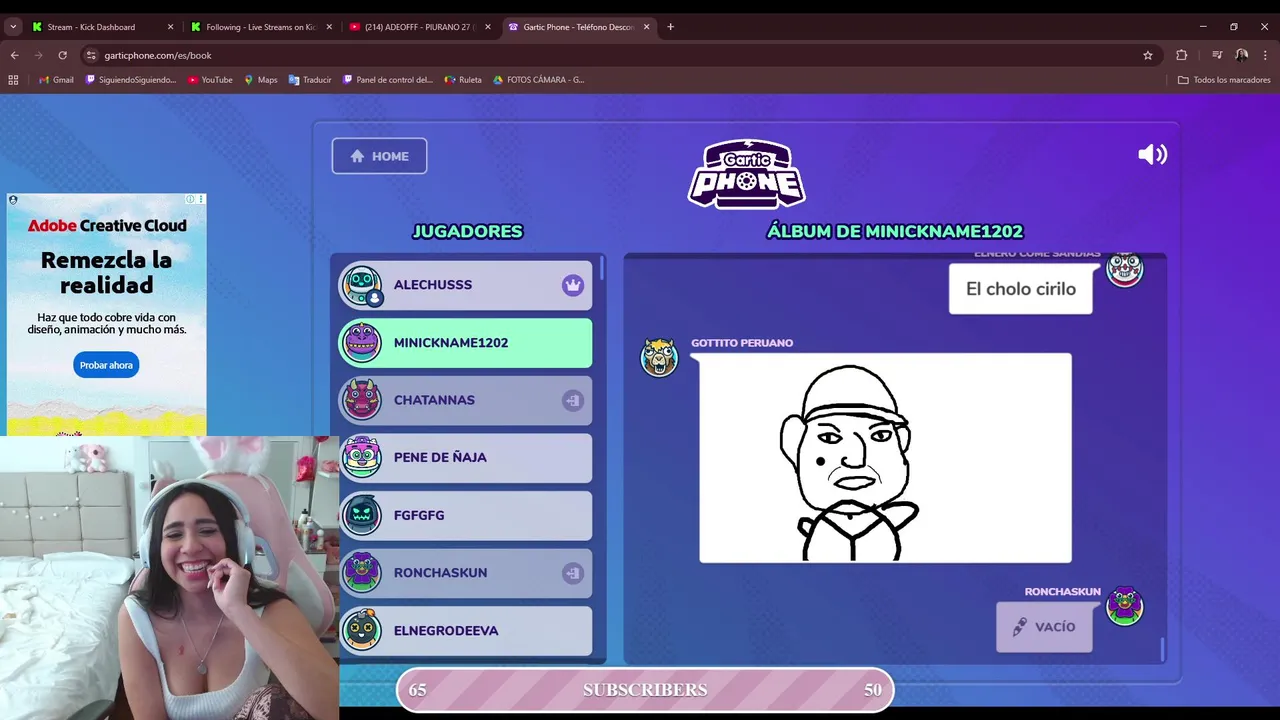This screenshot has width=1280, height=720.
Task: Click the ÁLBUM DE MINICKNAME1202 heading
Action: coord(894,231)
